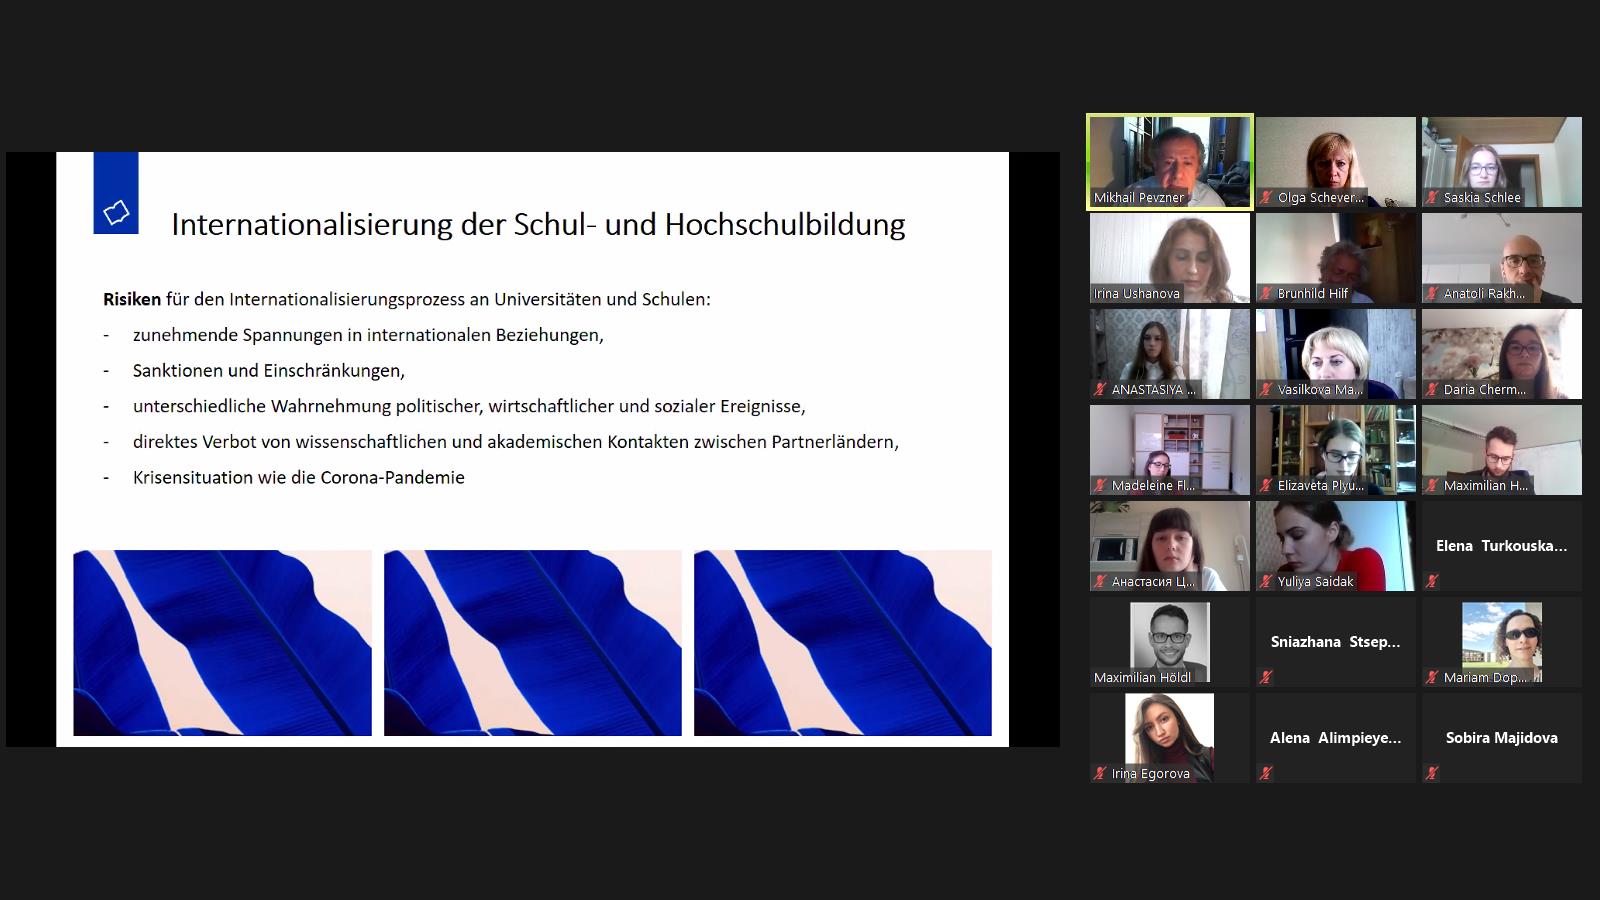This screenshot has width=1600, height=900.
Task: Click the bullet 'zunehmende Spannungen in internationalen Beziehungen'
Action: (x=368, y=335)
